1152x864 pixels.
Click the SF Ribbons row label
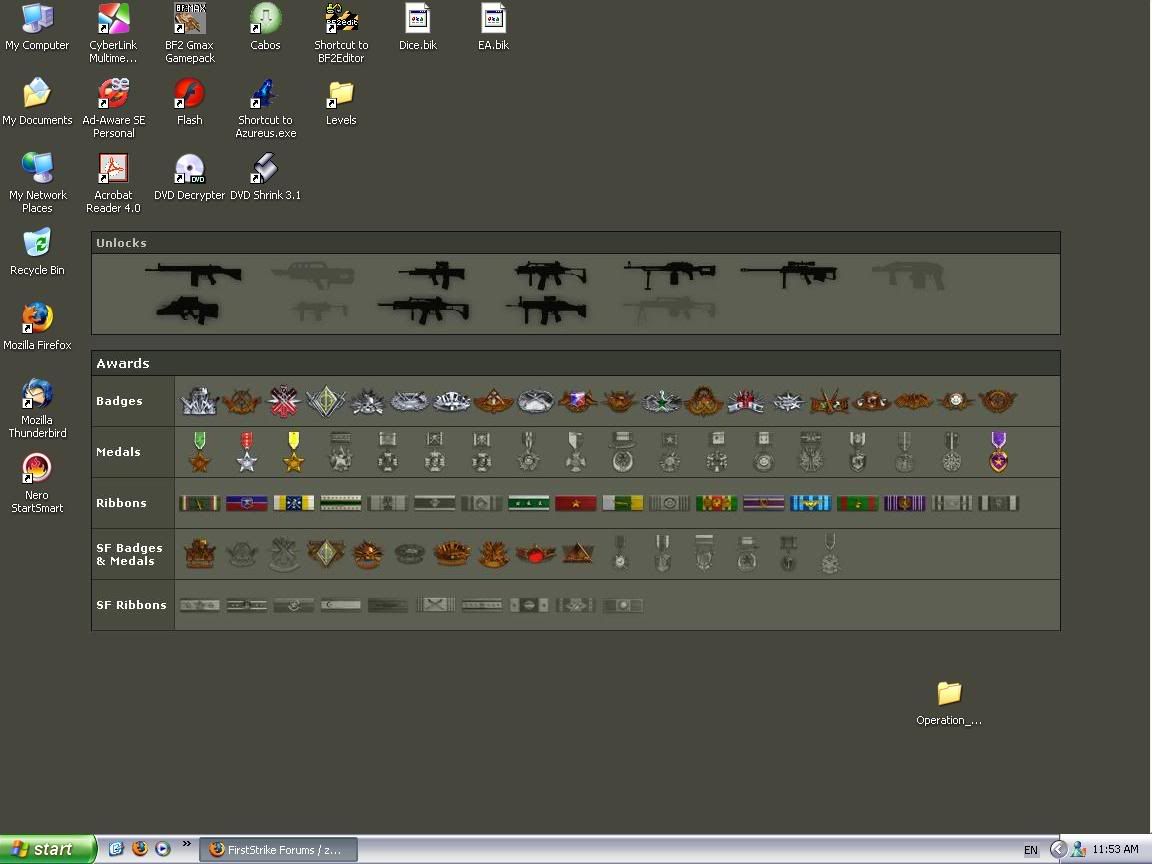(132, 605)
